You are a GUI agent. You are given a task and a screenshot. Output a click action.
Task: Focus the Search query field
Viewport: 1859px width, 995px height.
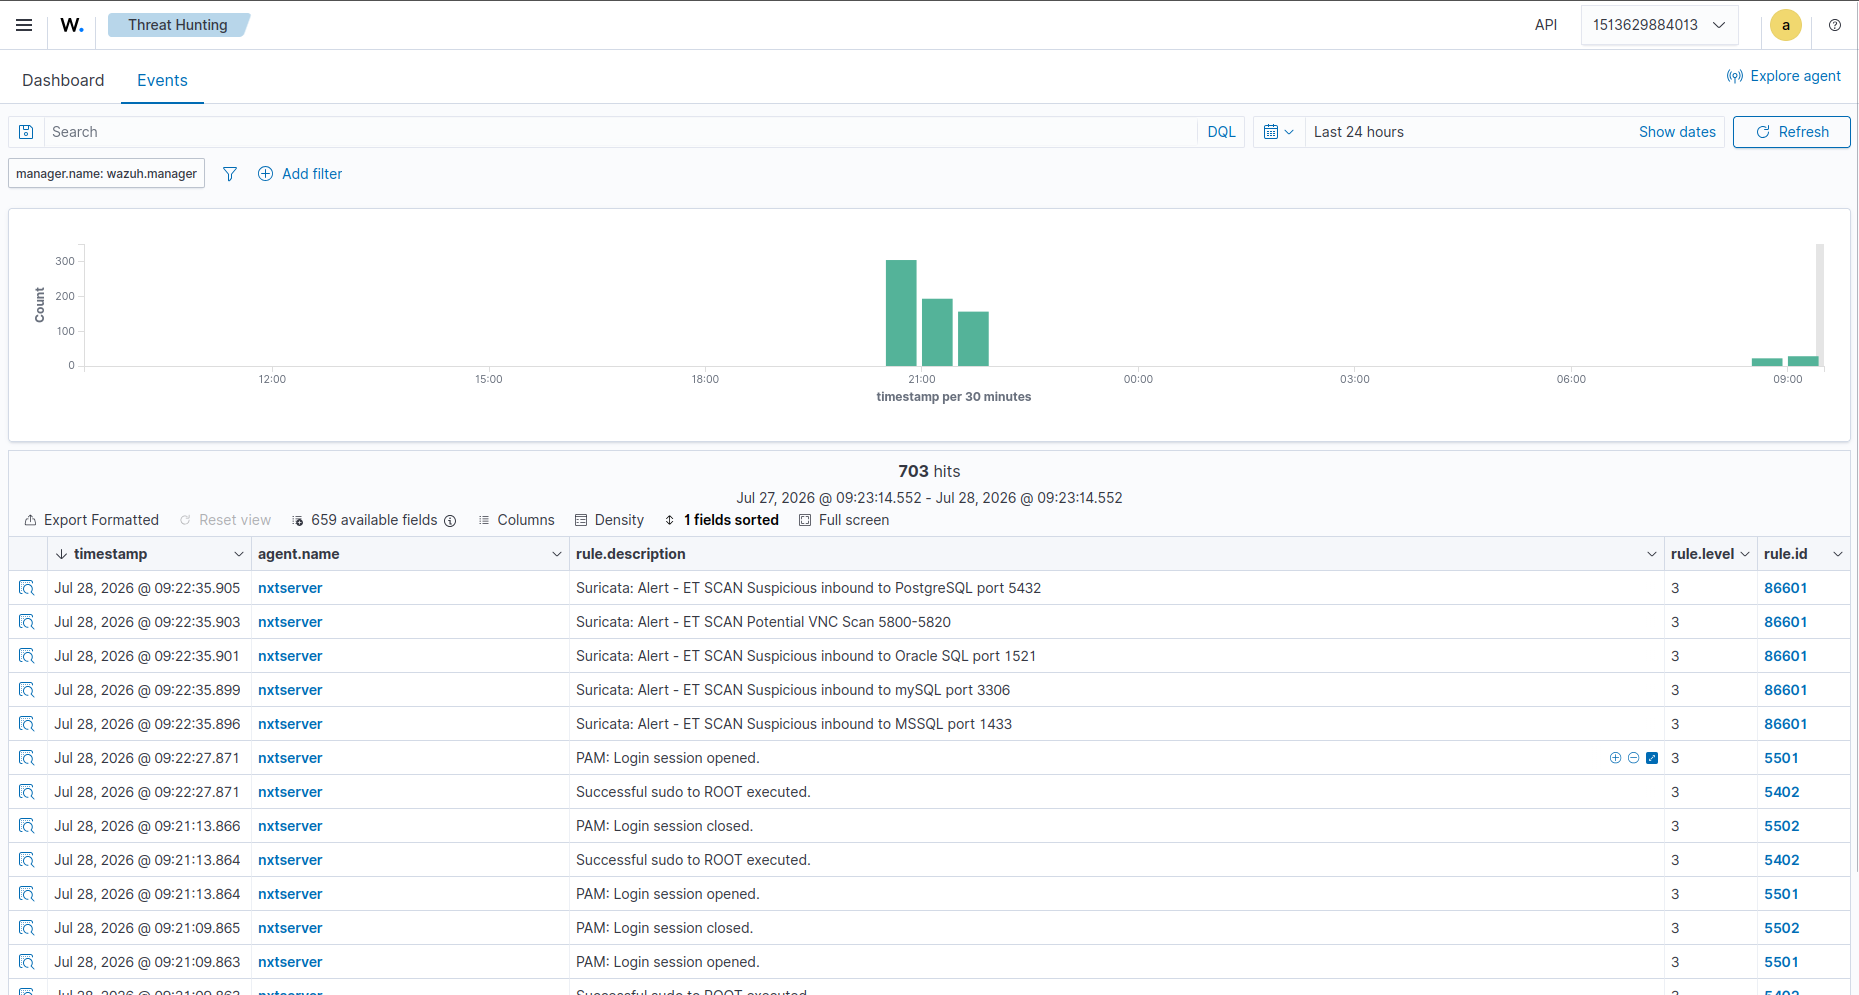point(620,132)
